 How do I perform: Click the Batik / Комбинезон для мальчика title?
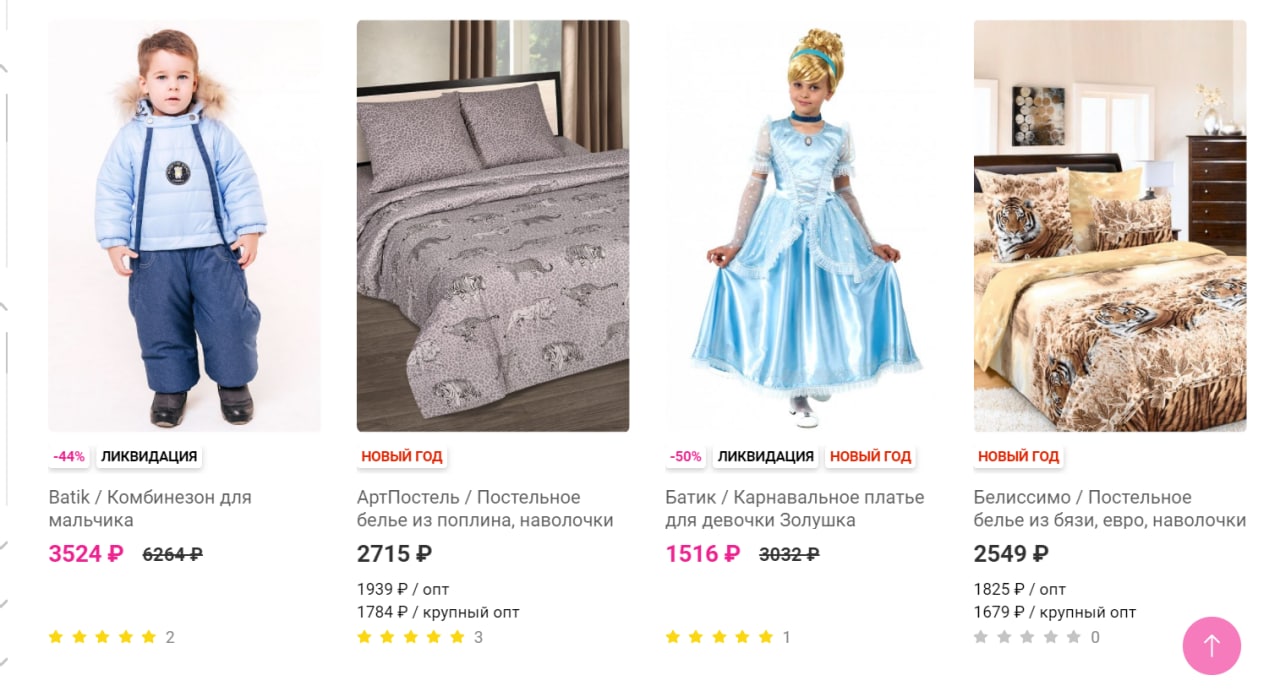(150, 509)
